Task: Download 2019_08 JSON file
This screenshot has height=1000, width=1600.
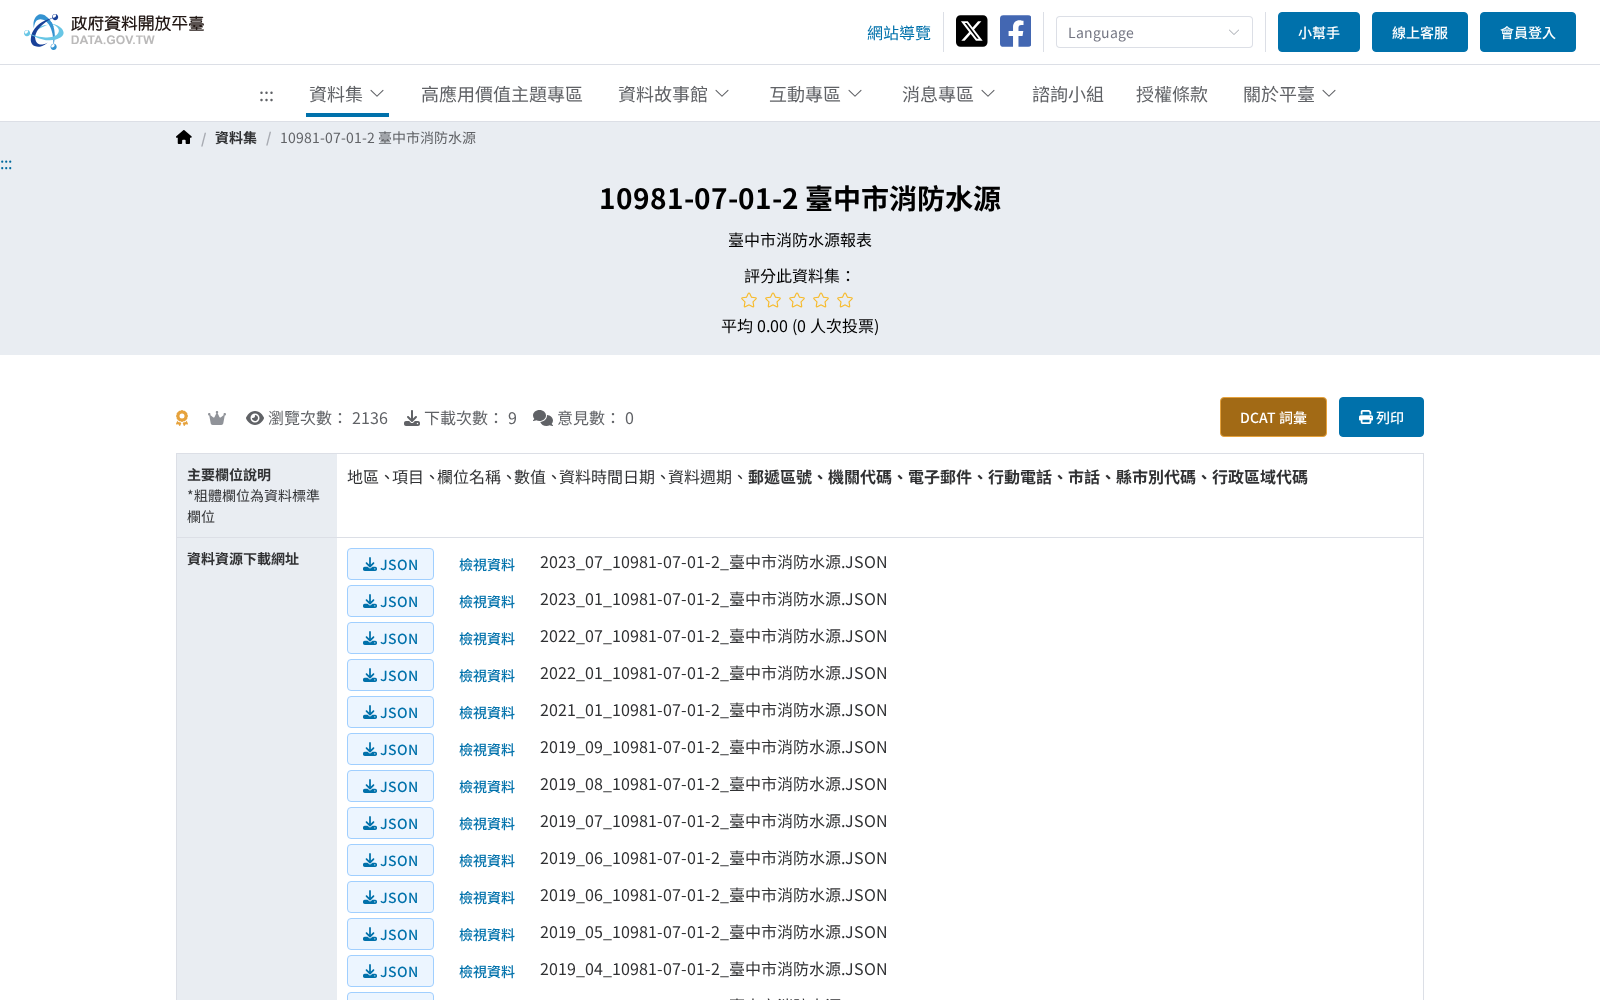Action: tap(390, 786)
